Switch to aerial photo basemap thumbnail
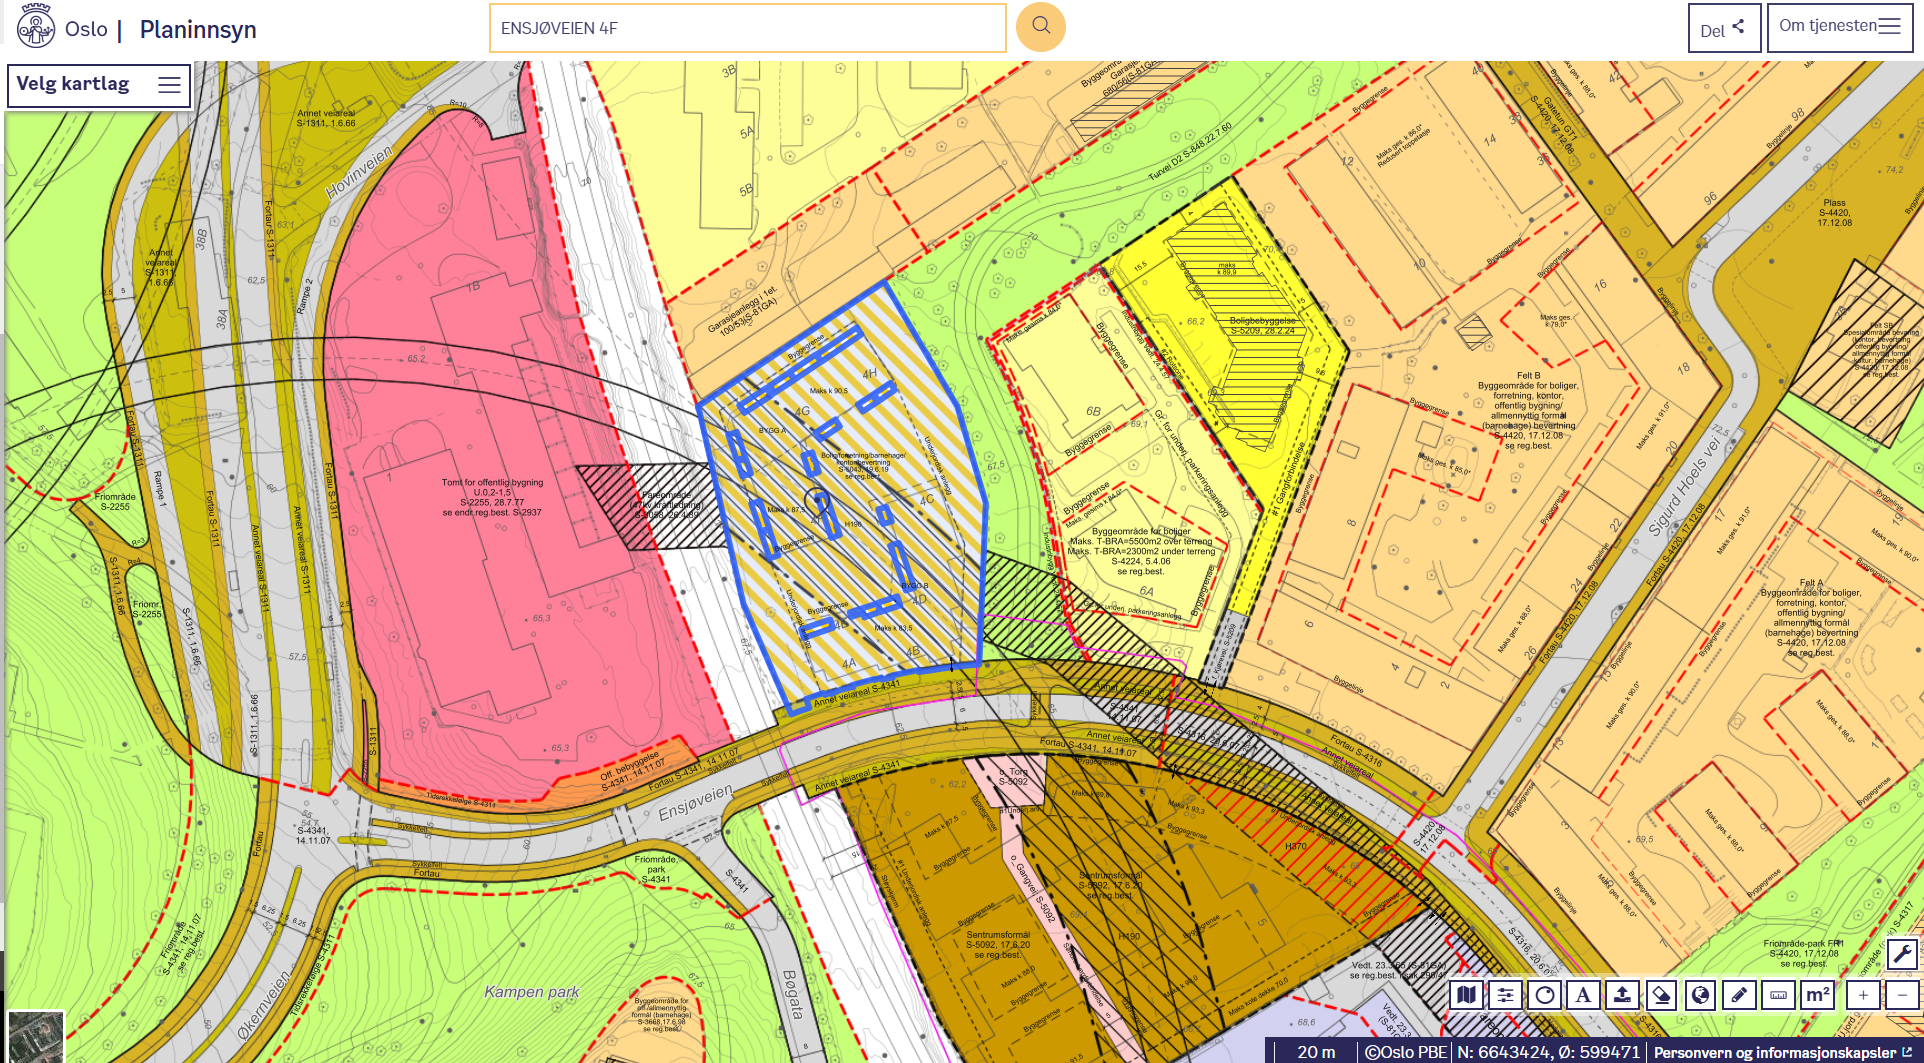Image resolution: width=1924 pixels, height=1063 pixels. click(36, 1037)
